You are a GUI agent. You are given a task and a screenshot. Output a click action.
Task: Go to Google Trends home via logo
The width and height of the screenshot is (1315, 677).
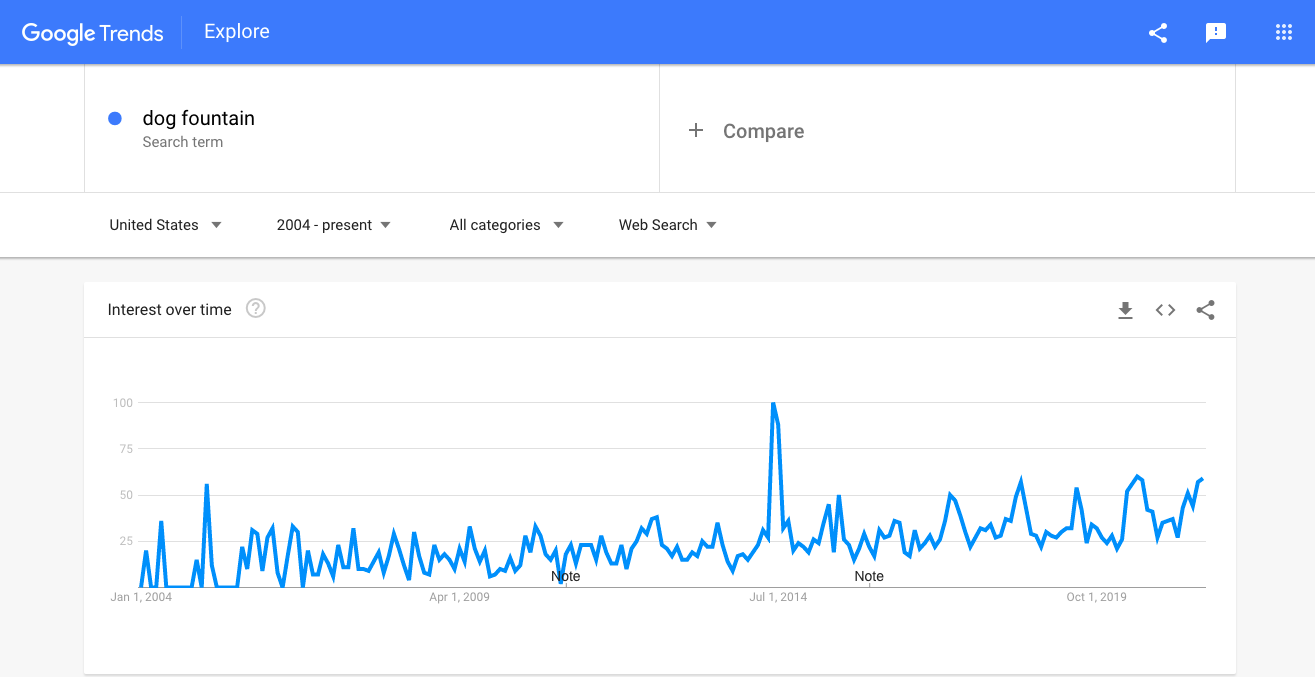coord(92,33)
